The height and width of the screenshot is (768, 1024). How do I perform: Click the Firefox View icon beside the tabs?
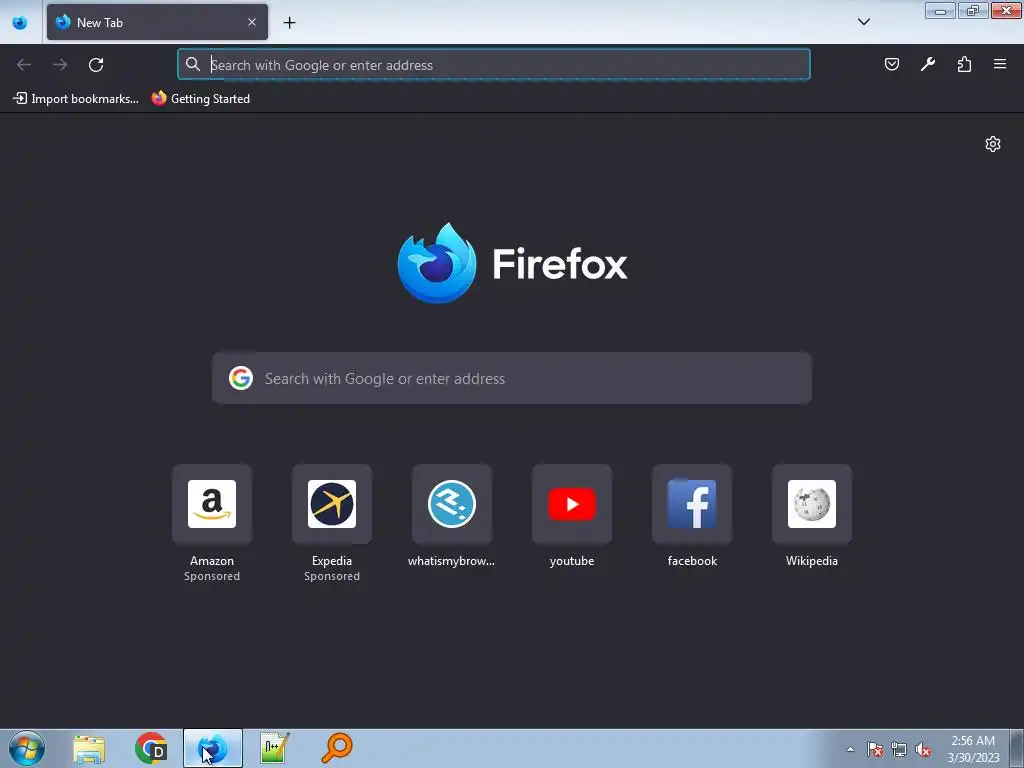click(20, 22)
